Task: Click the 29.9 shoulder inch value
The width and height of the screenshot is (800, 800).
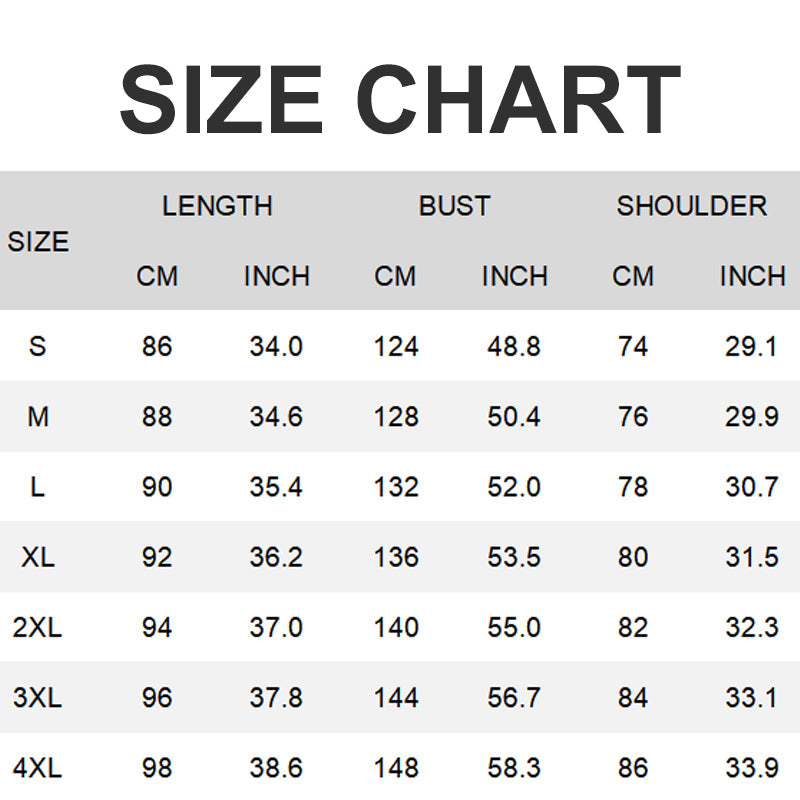Action: click(x=752, y=417)
